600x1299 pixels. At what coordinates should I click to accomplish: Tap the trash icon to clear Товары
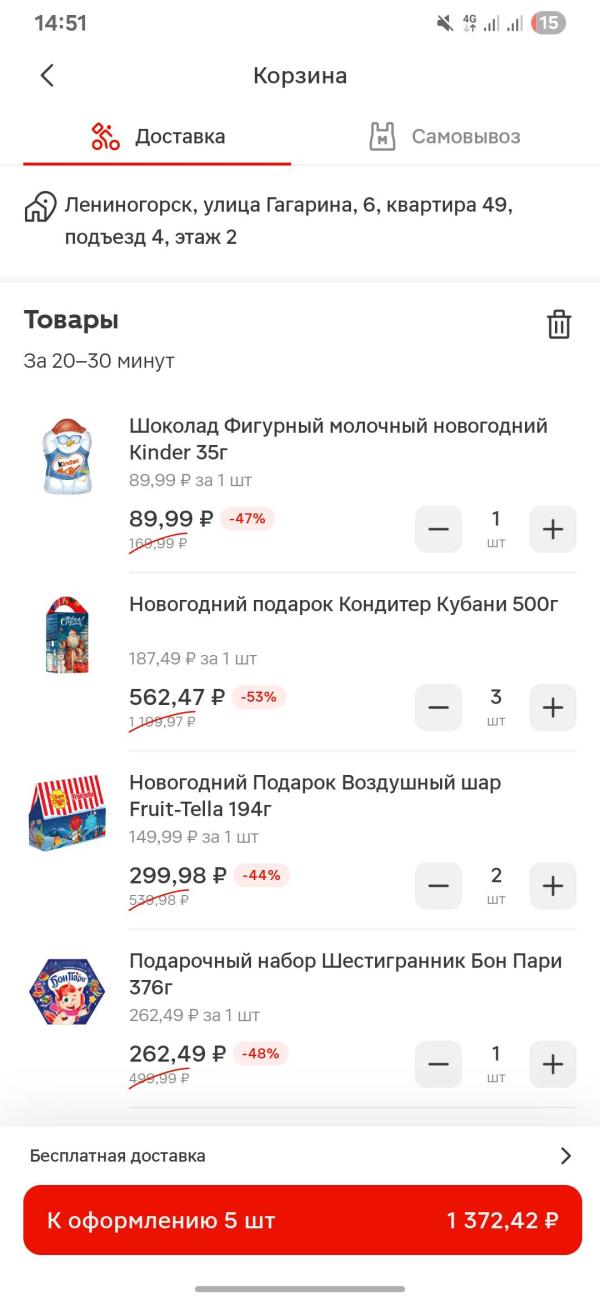tap(558, 324)
